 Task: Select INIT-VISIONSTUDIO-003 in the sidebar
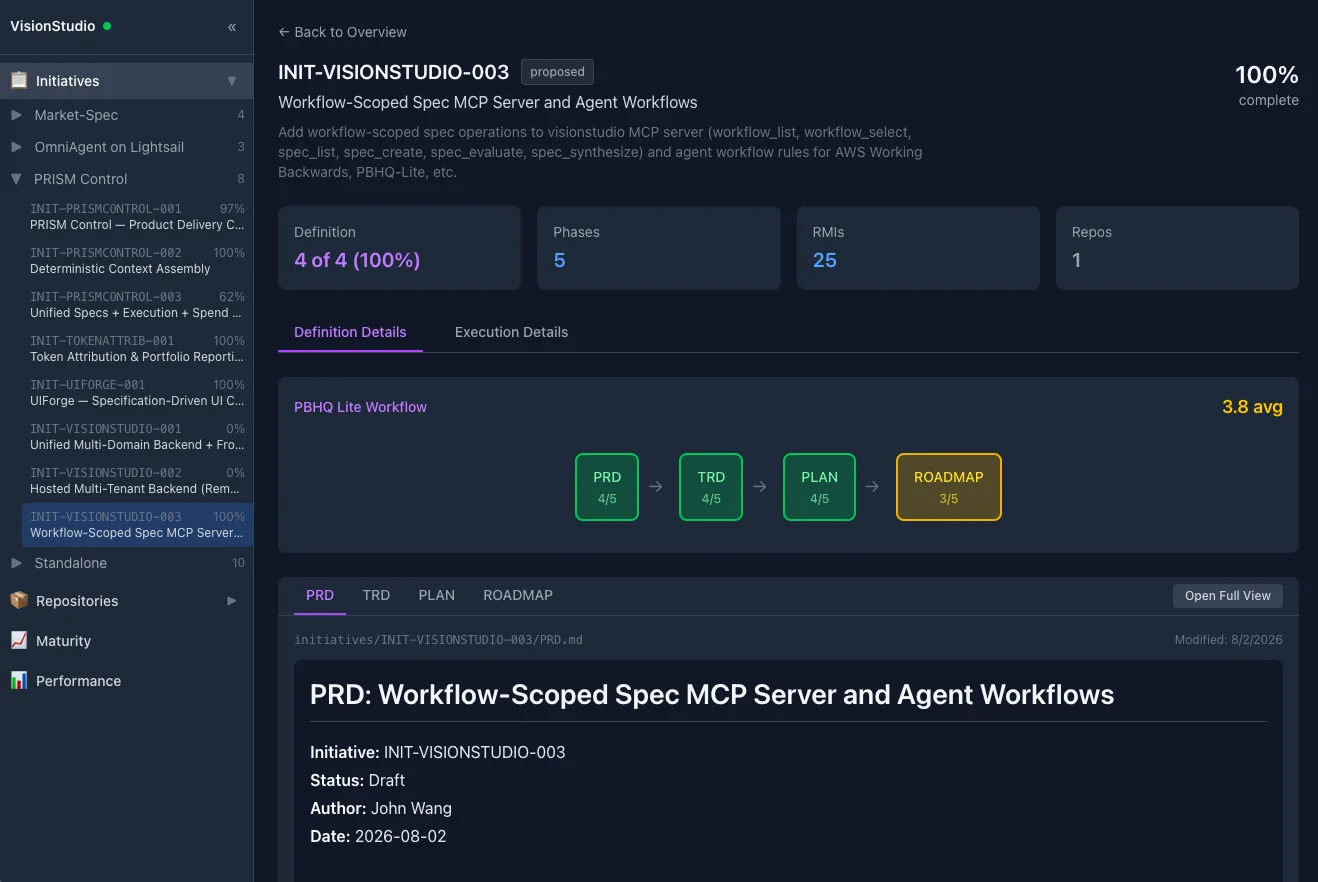137,525
